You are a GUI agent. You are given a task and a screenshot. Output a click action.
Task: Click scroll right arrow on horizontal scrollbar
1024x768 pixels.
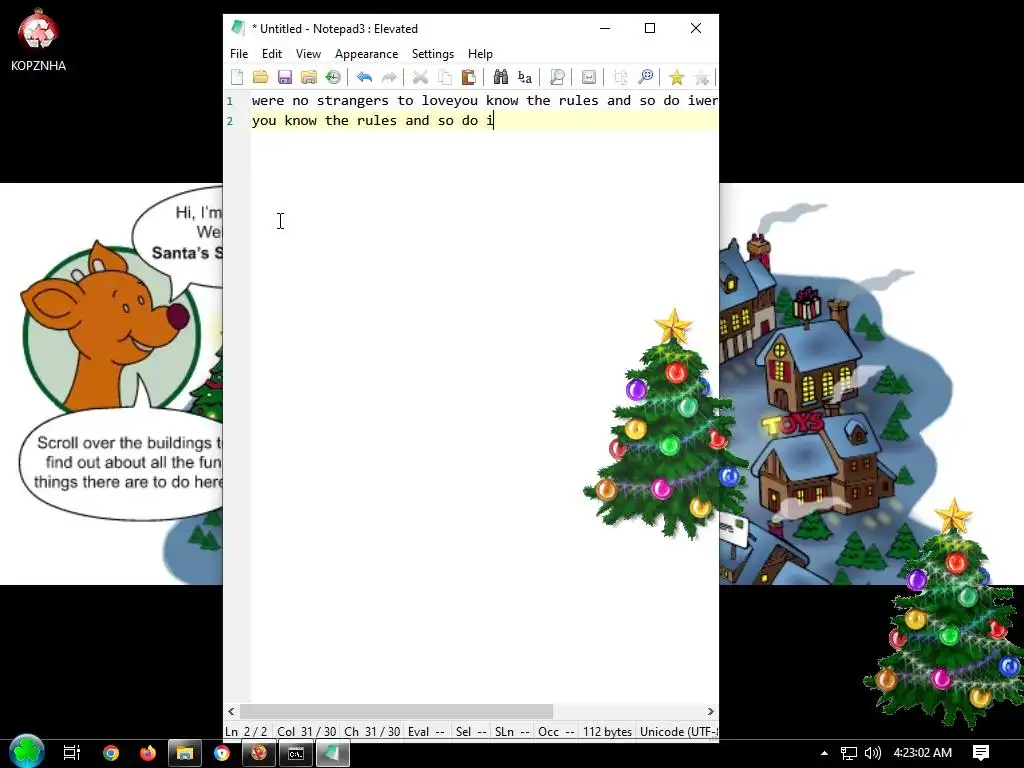(711, 711)
